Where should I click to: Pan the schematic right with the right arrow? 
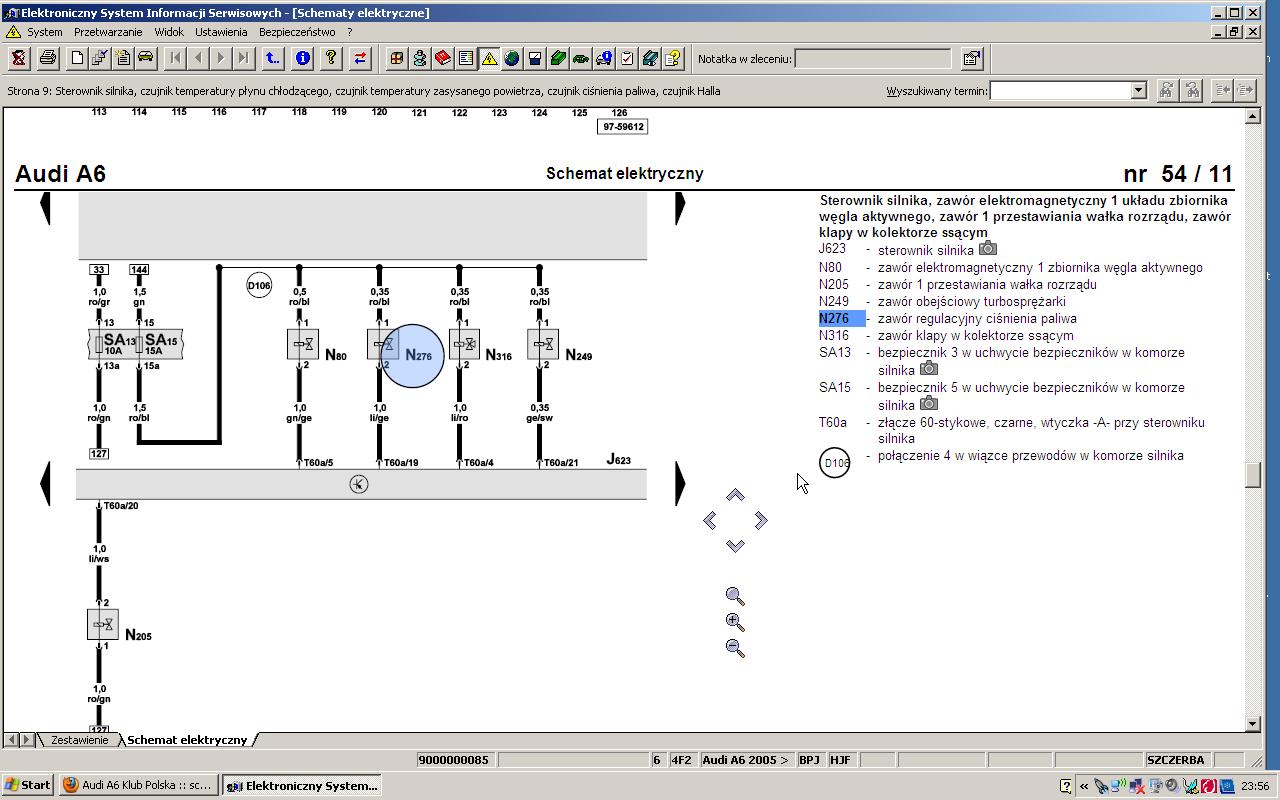click(761, 520)
